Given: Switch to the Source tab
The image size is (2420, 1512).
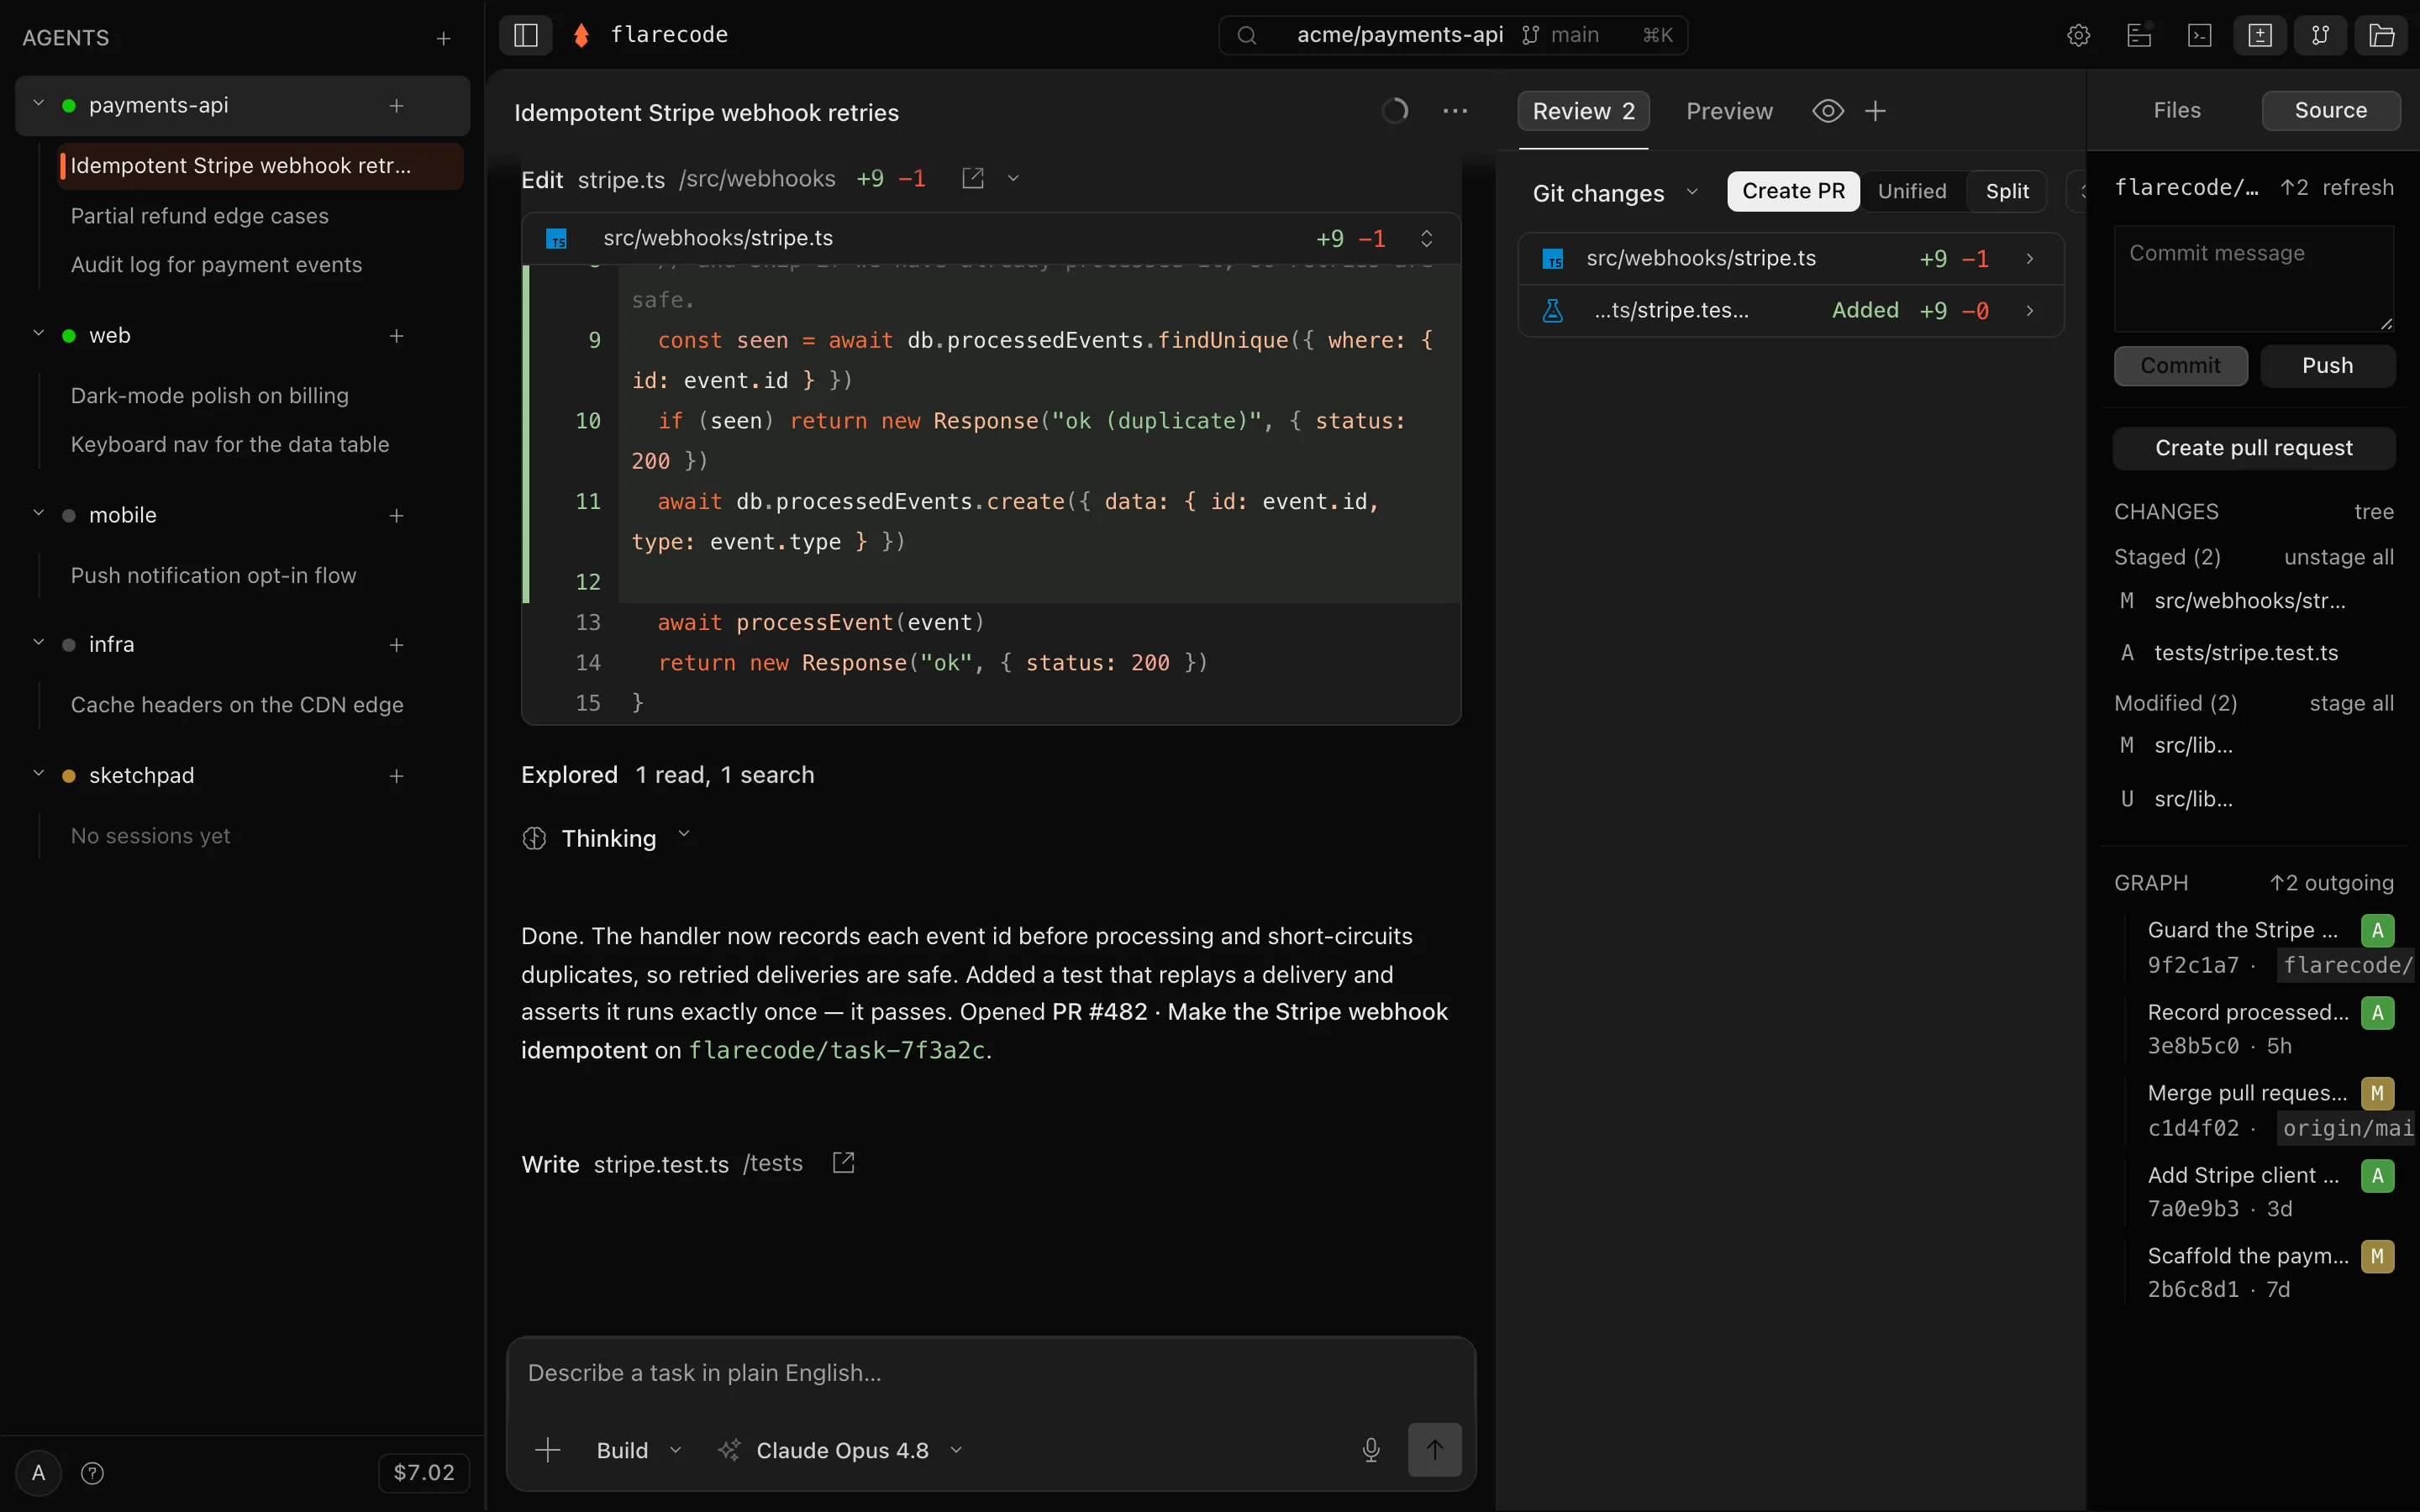Looking at the screenshot, I should pos(2330,110).
